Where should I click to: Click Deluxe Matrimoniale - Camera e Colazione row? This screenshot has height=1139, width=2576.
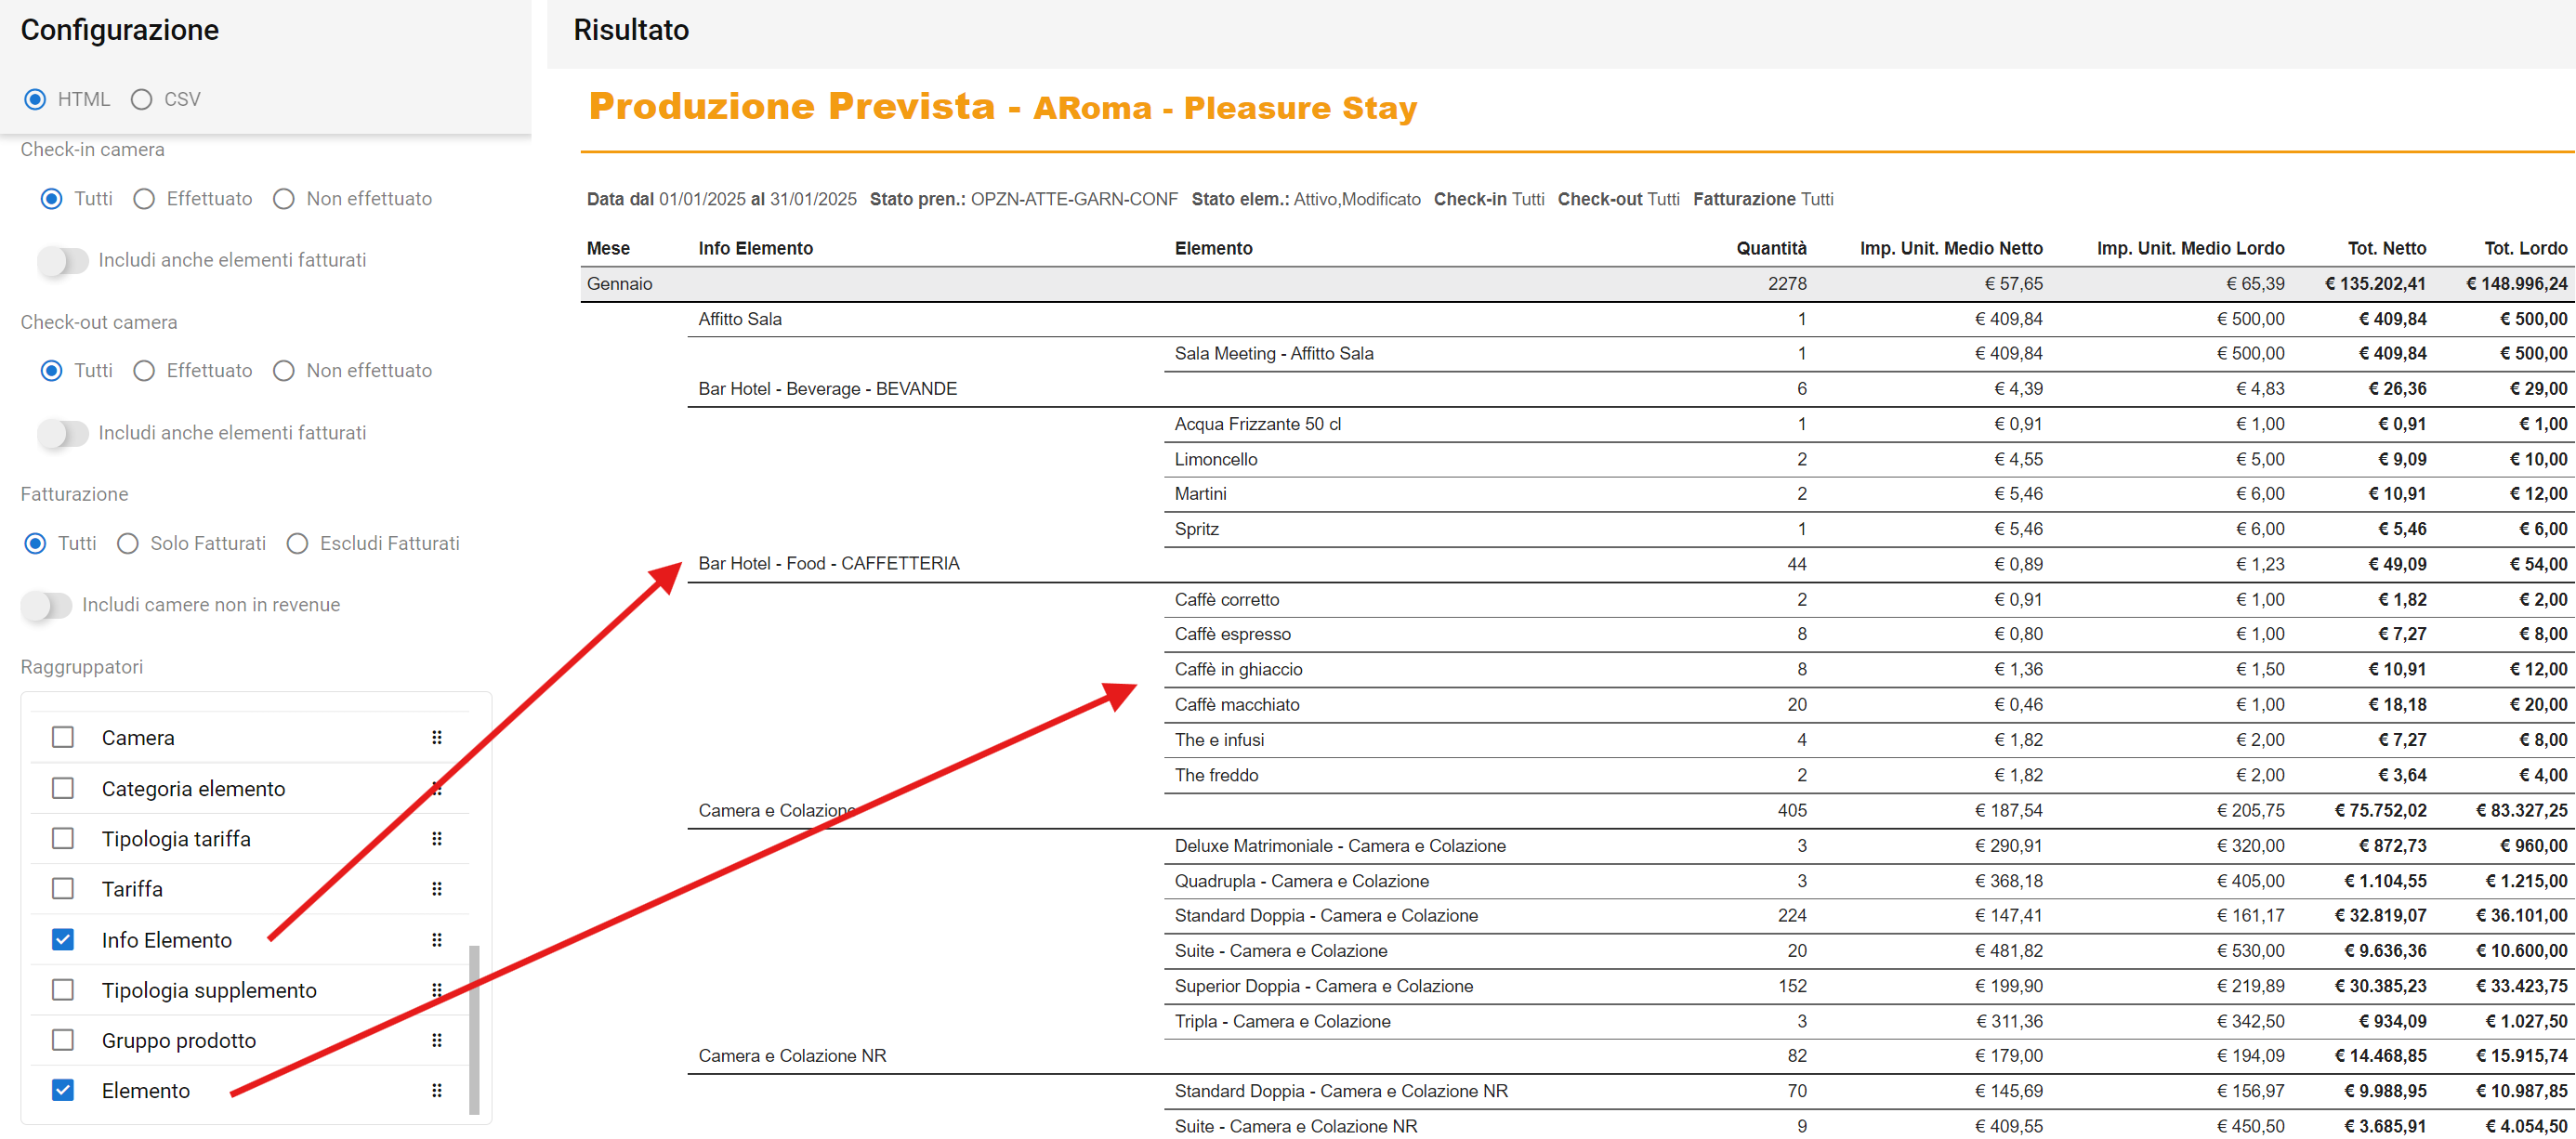coord(1869,847)
